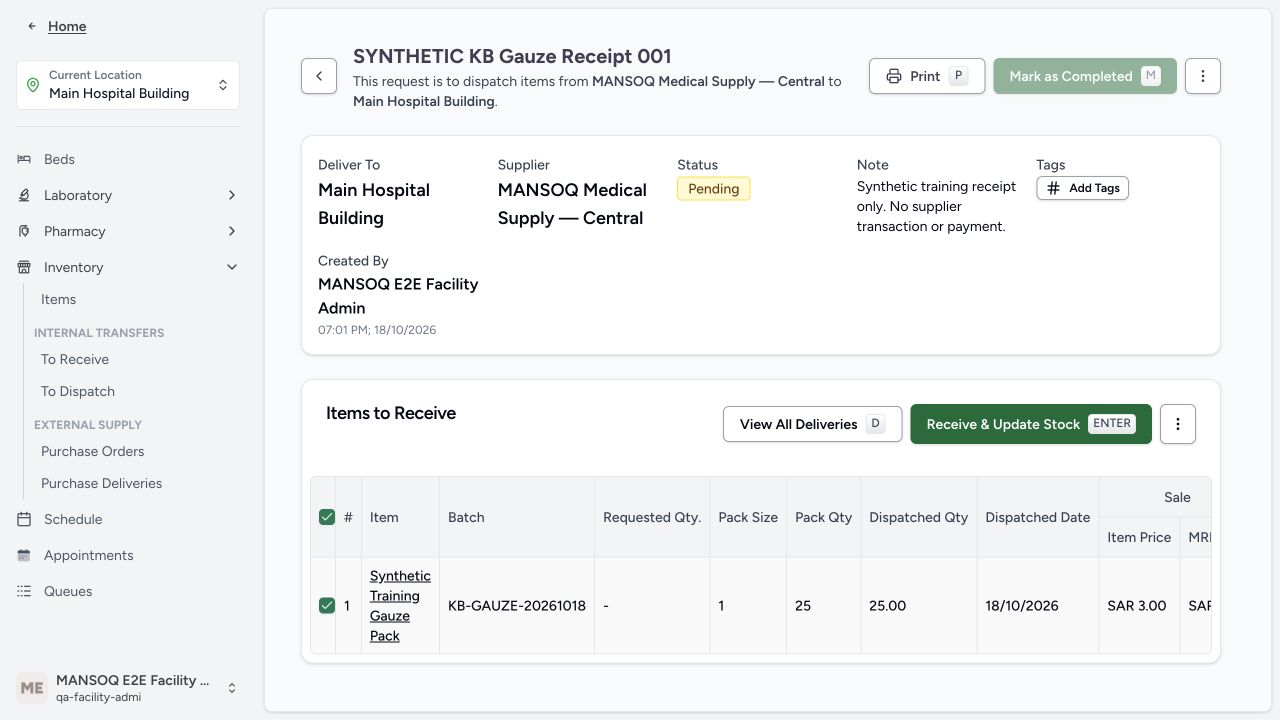Click Receive & Update Stock
This screenshot has height=720, width=1280.
coord(1031,424)
